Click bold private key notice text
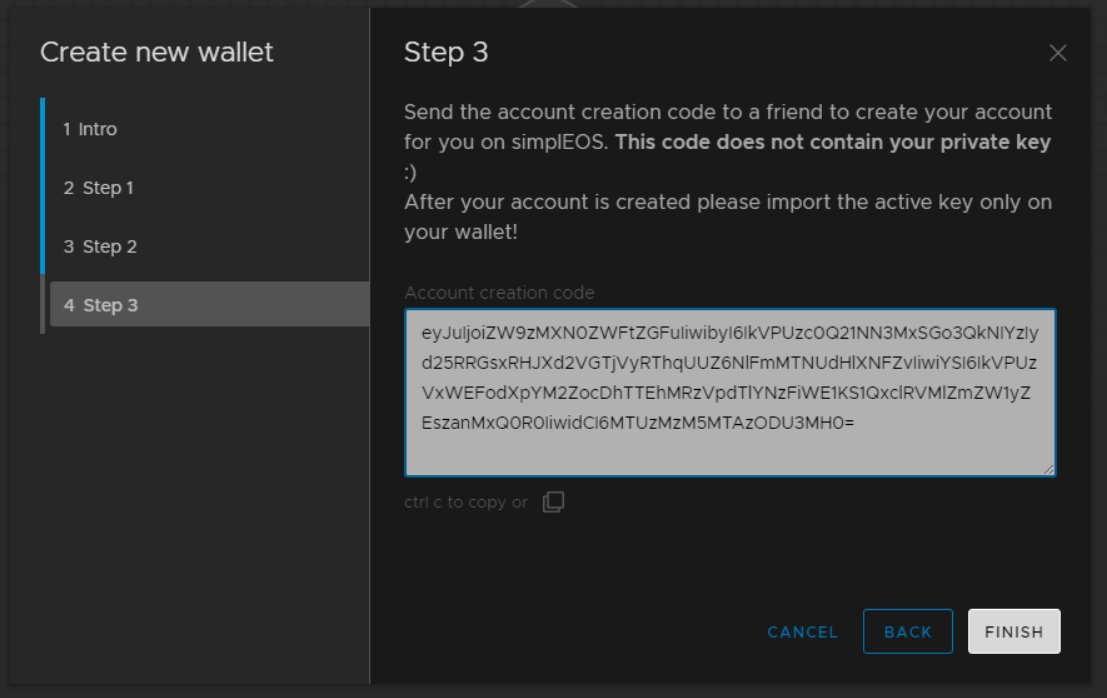 click(x=833, y=143)
